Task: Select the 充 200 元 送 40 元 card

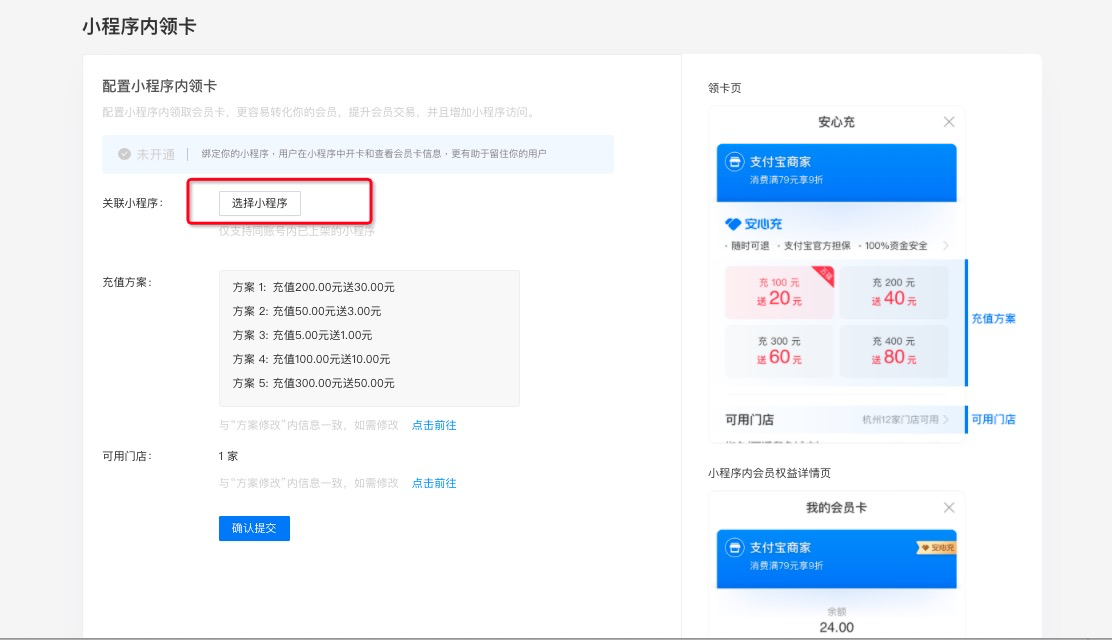Action: (x=894, y=292)
